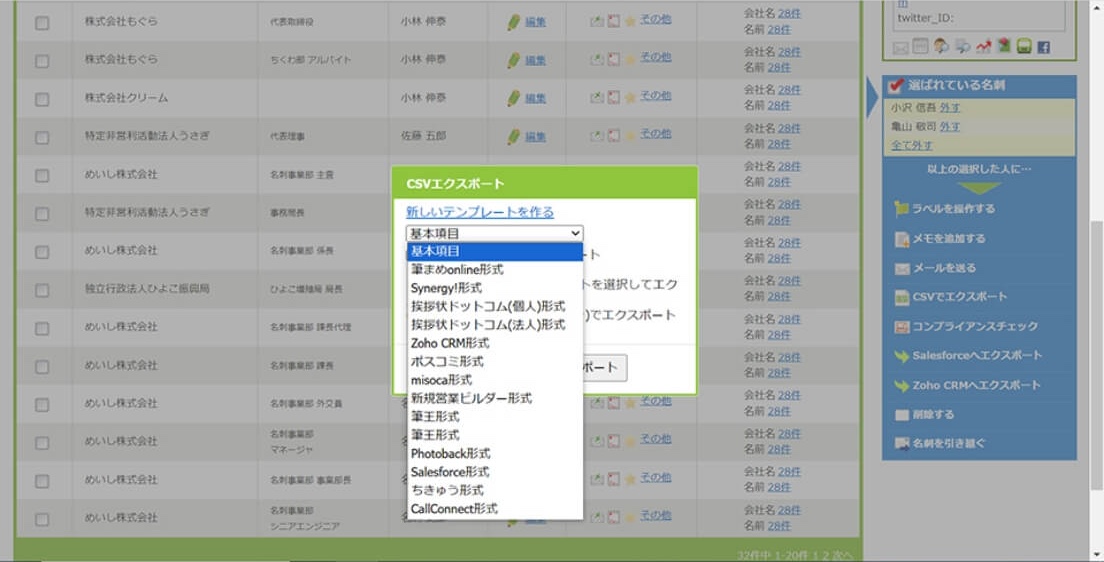Choose the 筆まめonline形式 option

pos(457,270)
